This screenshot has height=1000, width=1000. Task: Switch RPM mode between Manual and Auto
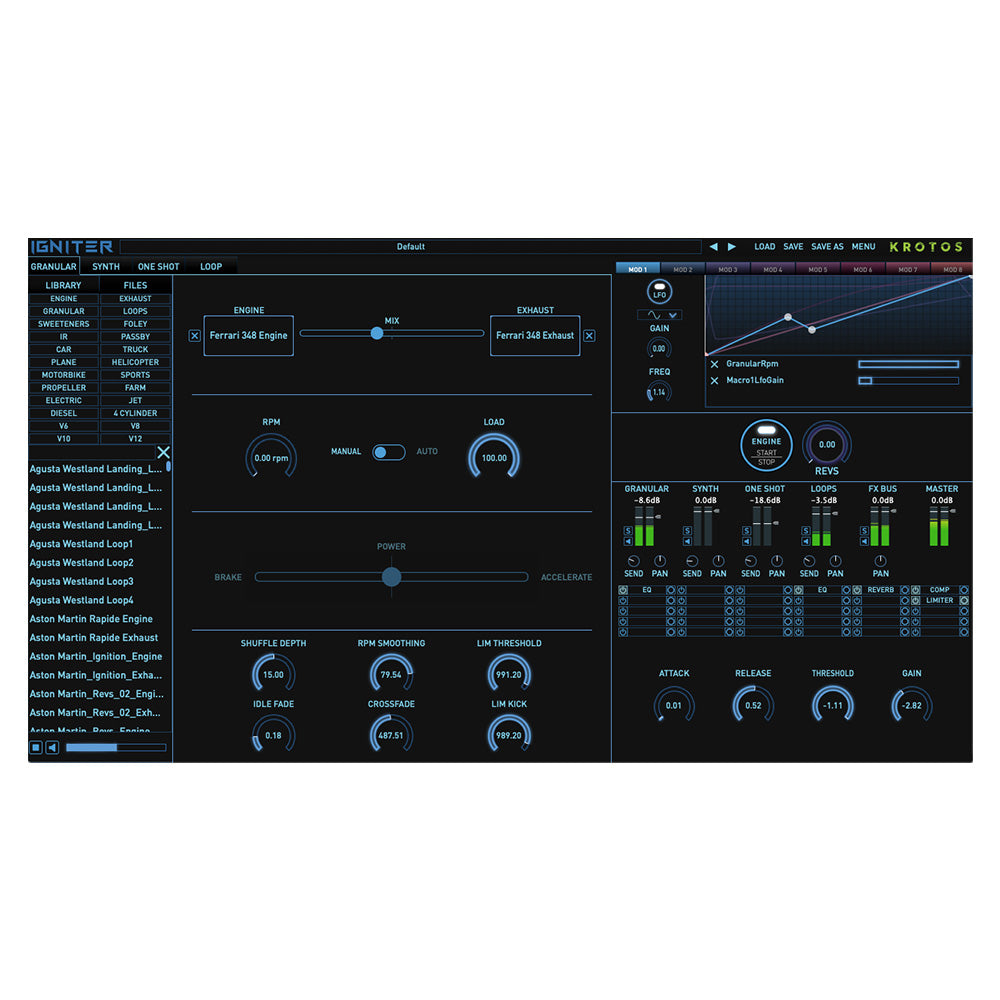point(388,452)
